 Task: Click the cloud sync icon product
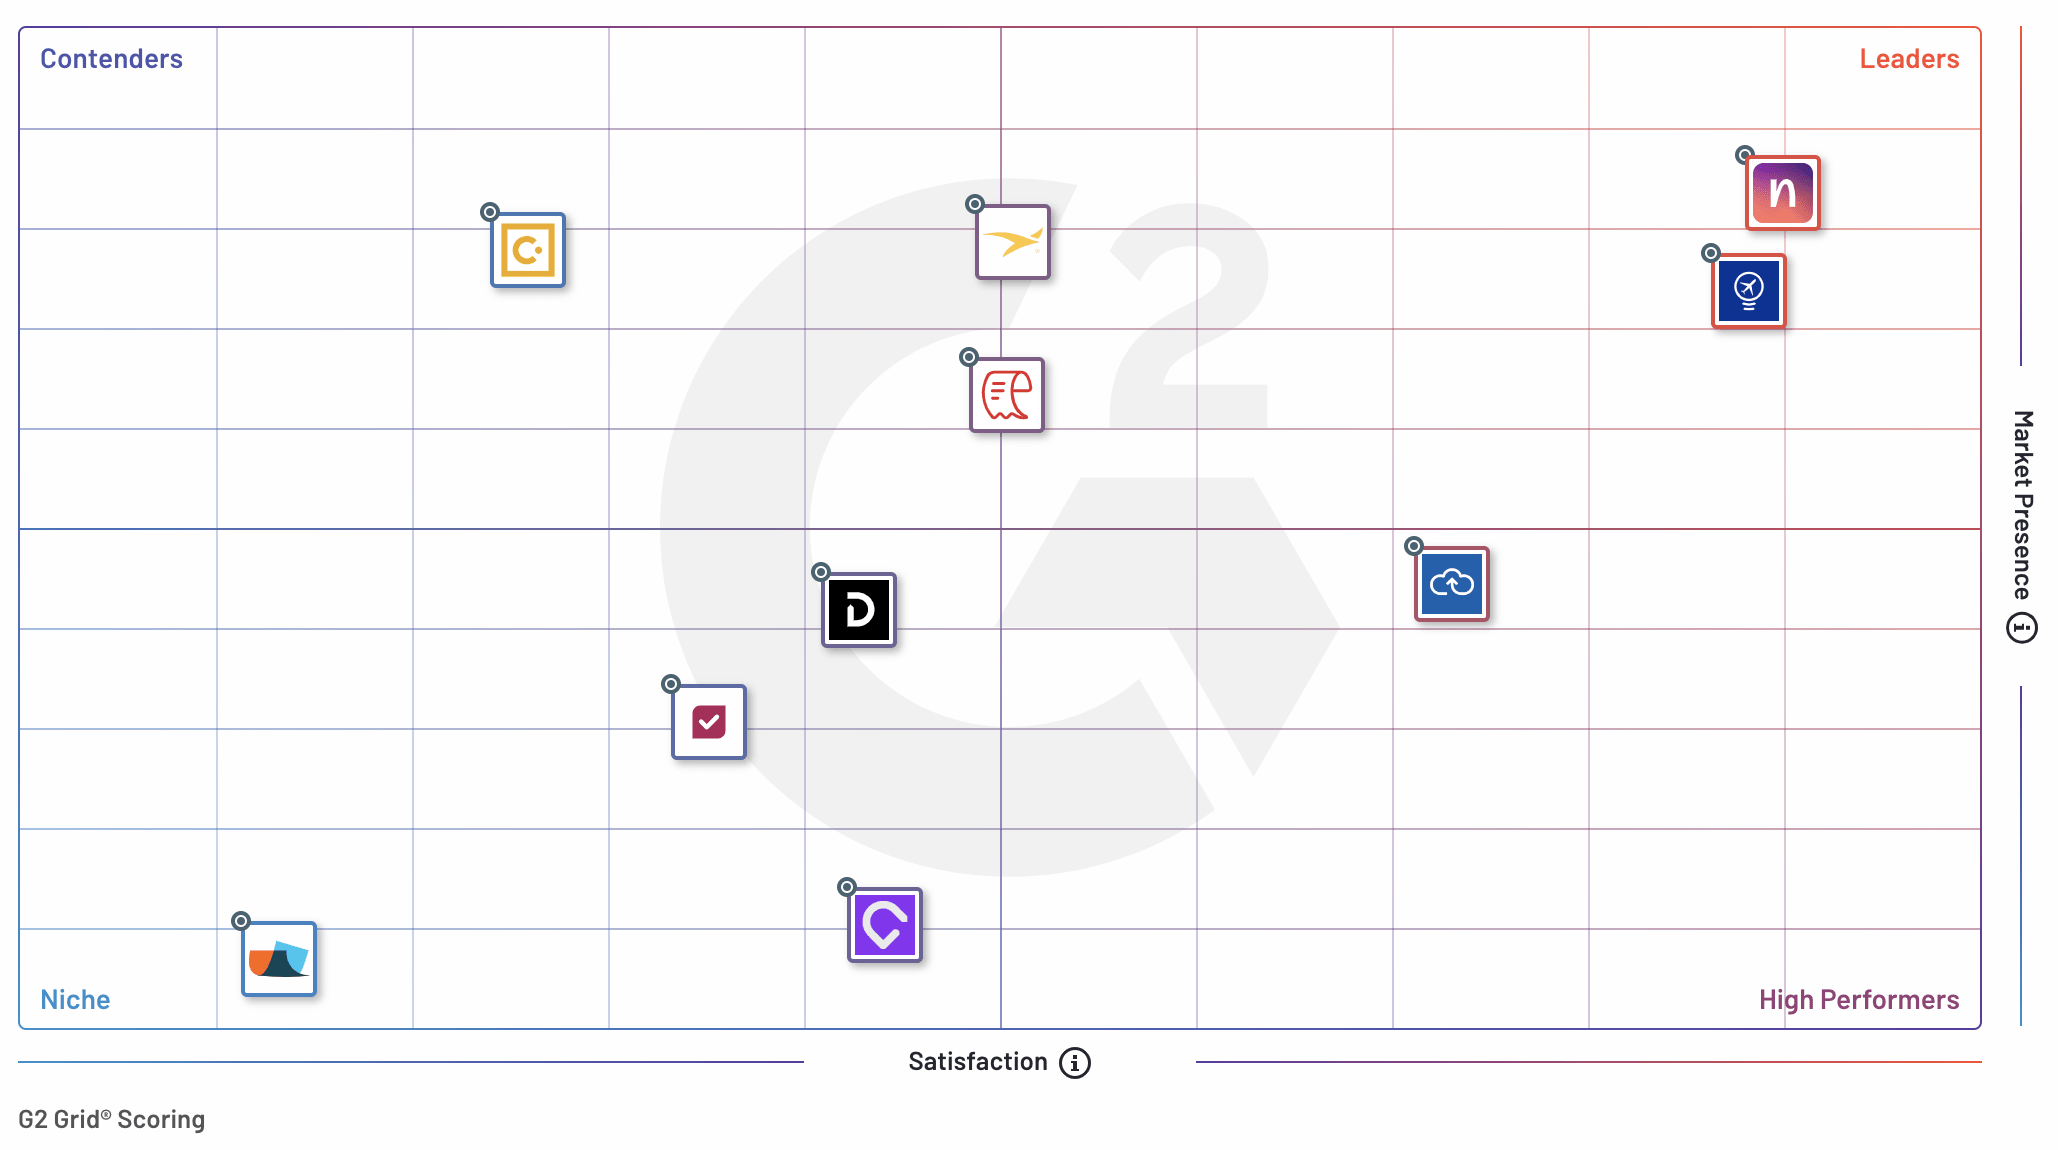pyautogui.click(x=1452, y=582)
